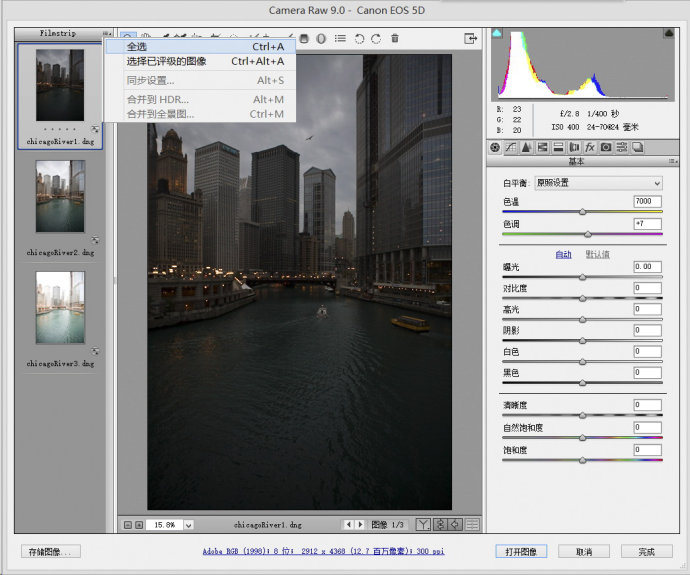
Task: Rotate image 90° clockwise
Action: pos(376,39)
